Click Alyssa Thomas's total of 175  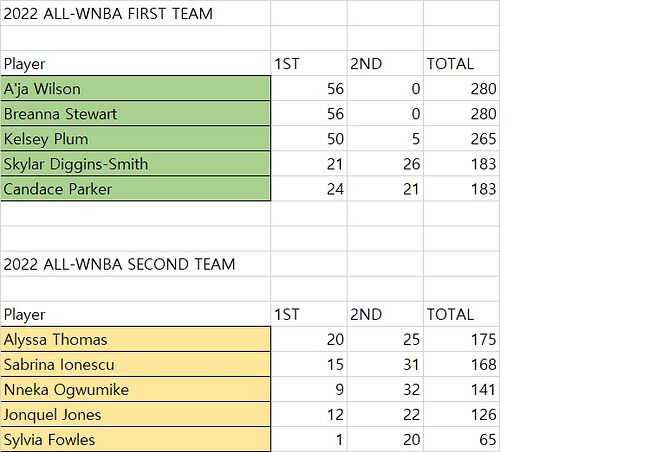pos(461,340)
